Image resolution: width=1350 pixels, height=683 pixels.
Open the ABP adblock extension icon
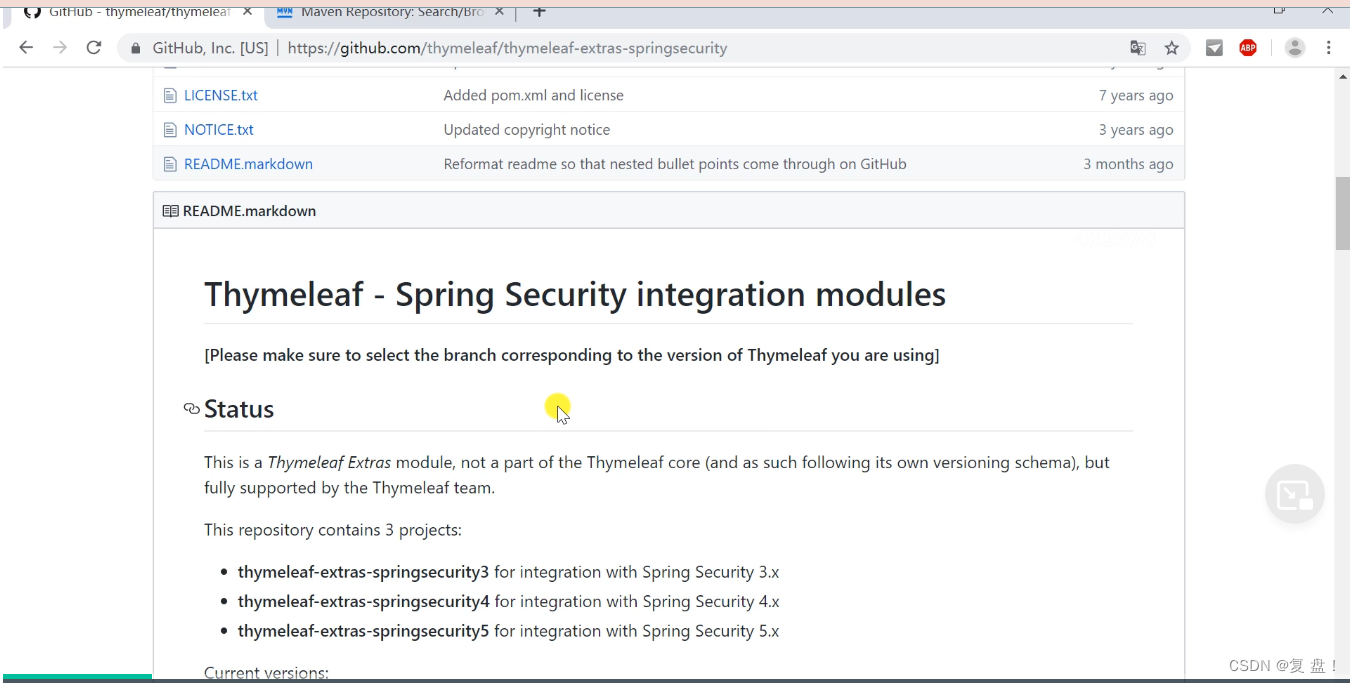[x=1248, y=48]
